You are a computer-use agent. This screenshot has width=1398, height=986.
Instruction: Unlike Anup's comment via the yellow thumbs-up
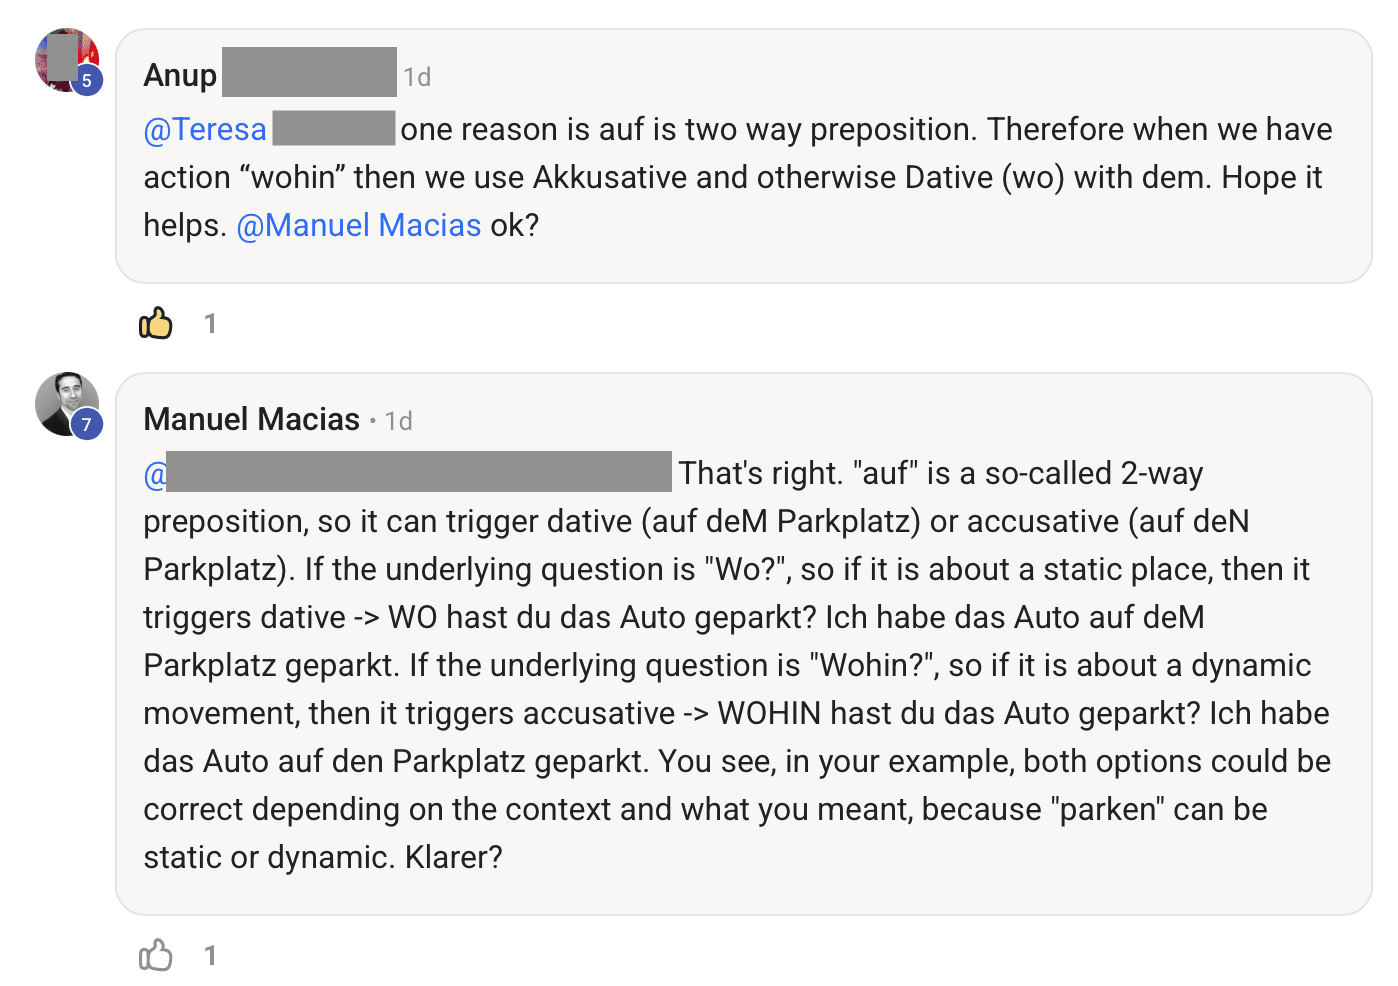click(156, 323)
